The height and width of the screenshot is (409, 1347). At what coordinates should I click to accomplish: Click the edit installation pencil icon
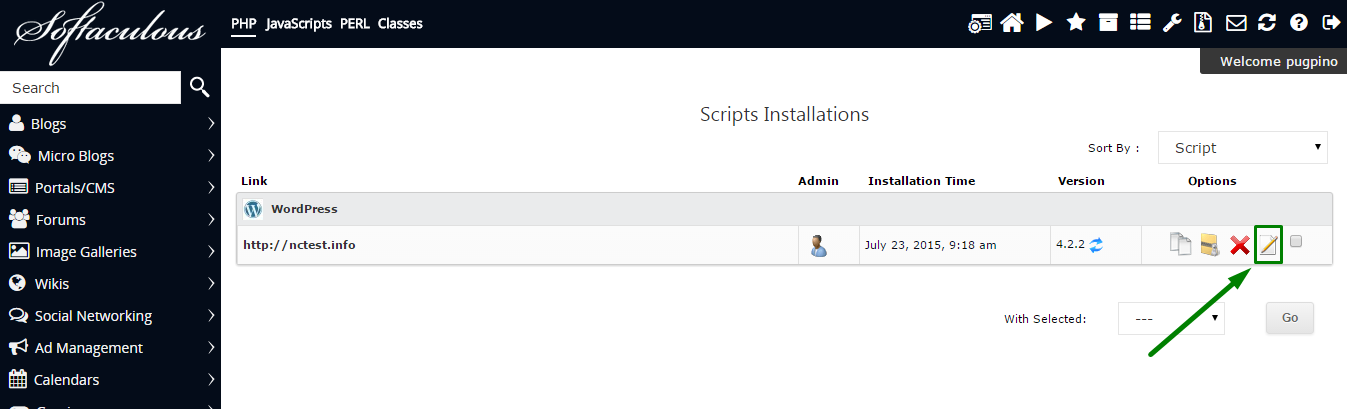click(x=1268, y=245)
